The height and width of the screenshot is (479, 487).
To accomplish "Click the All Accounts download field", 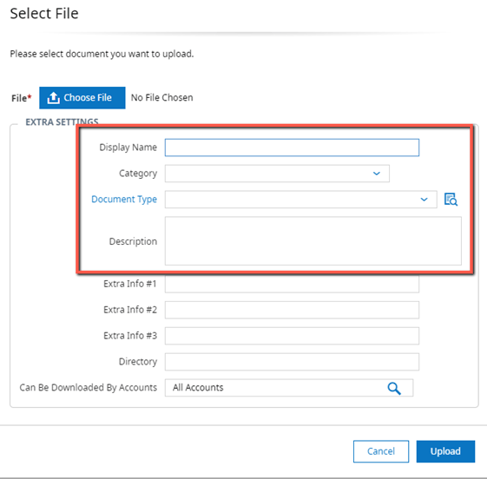I will click(289, 388).
